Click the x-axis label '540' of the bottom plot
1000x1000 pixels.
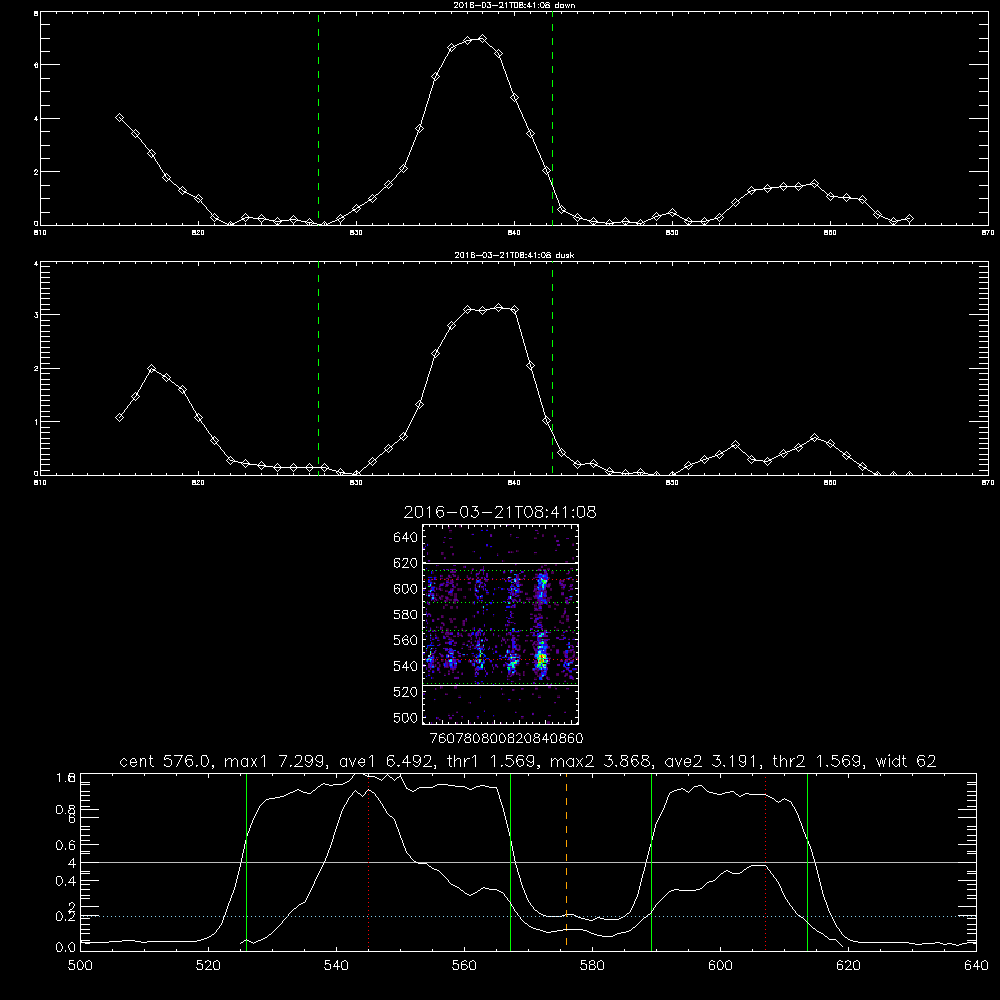point(336,966)
